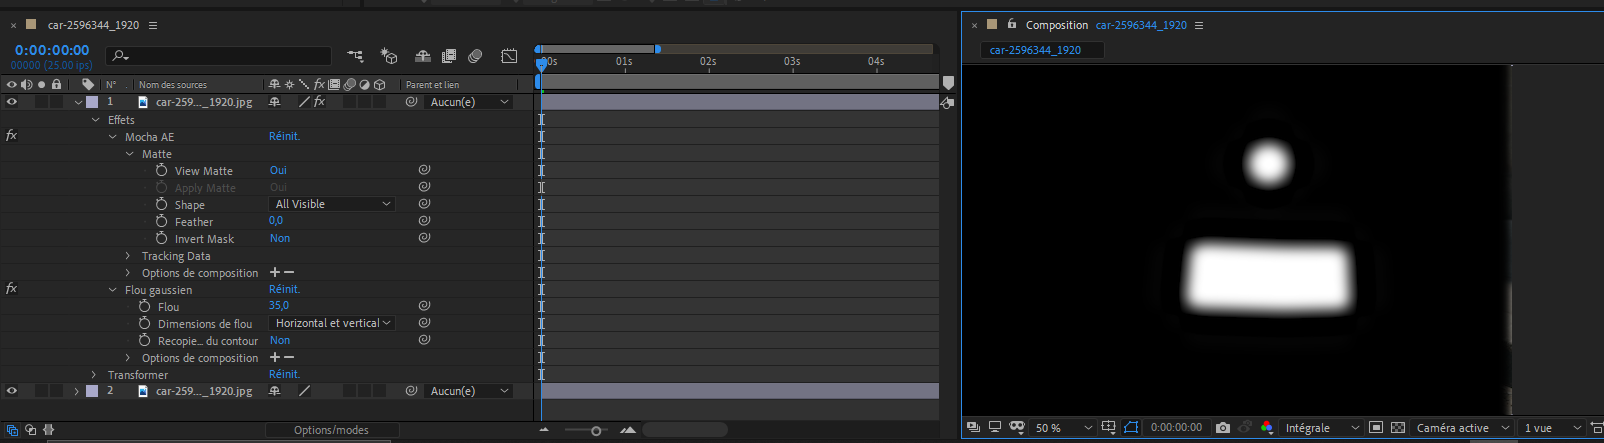Open Dimensions de flou dropdown
The image size is (1604, 443).
point(332,323)
